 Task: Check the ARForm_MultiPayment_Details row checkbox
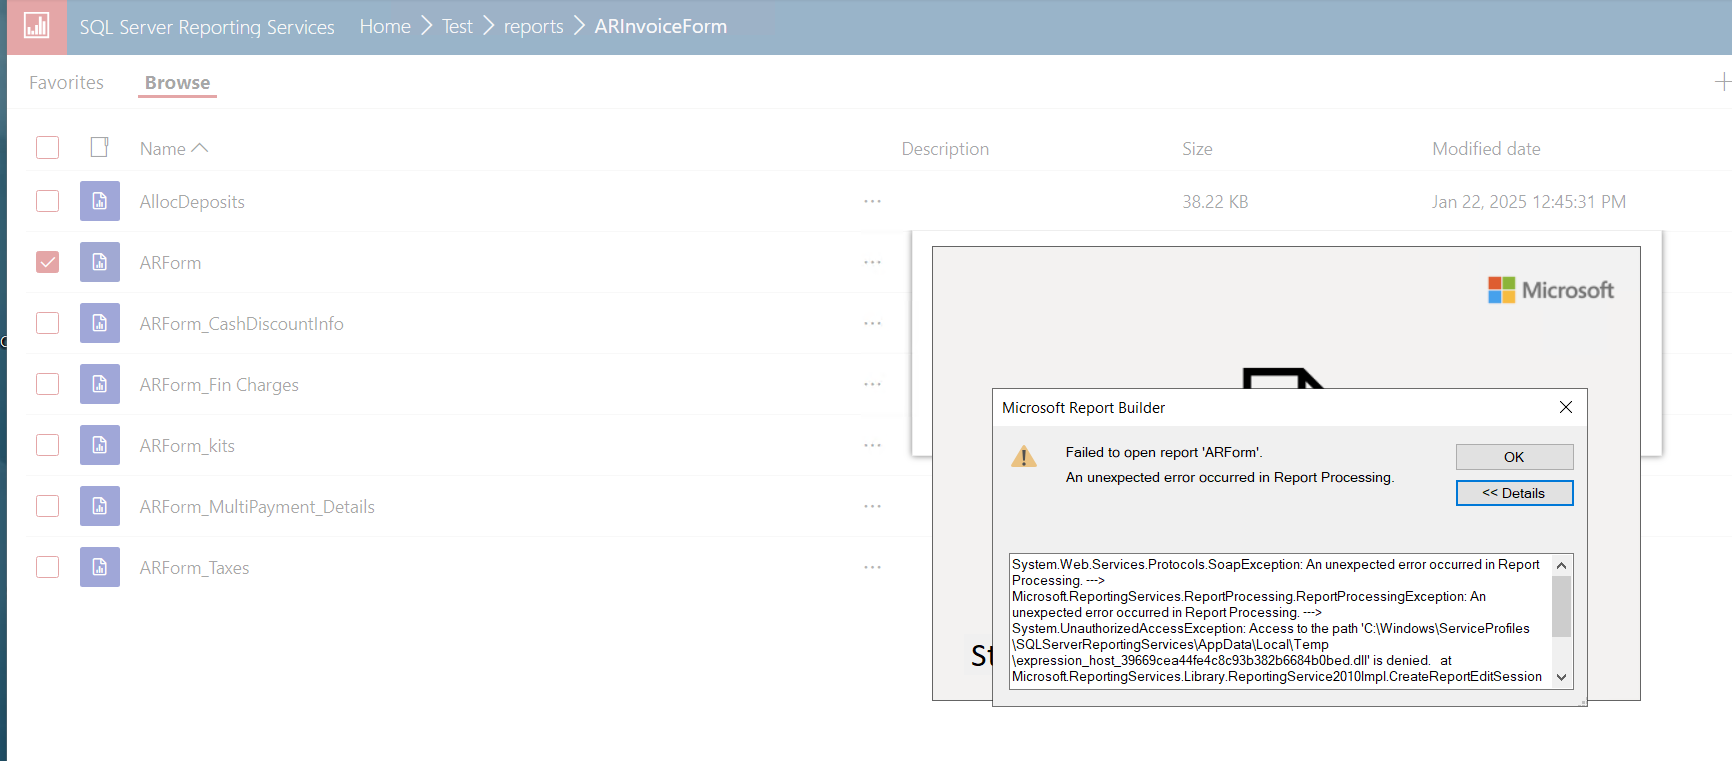point(47,506)
